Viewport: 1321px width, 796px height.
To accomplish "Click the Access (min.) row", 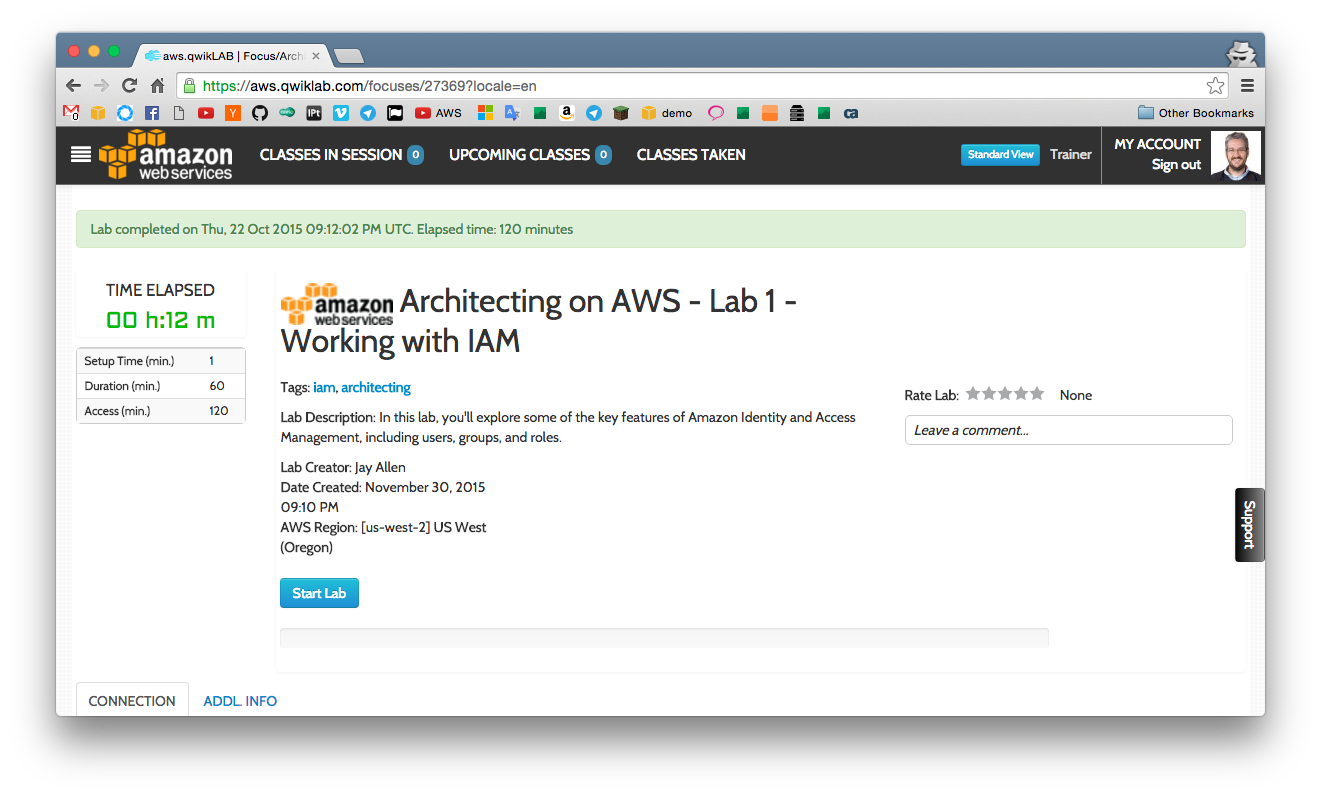I will pos(161,411).
